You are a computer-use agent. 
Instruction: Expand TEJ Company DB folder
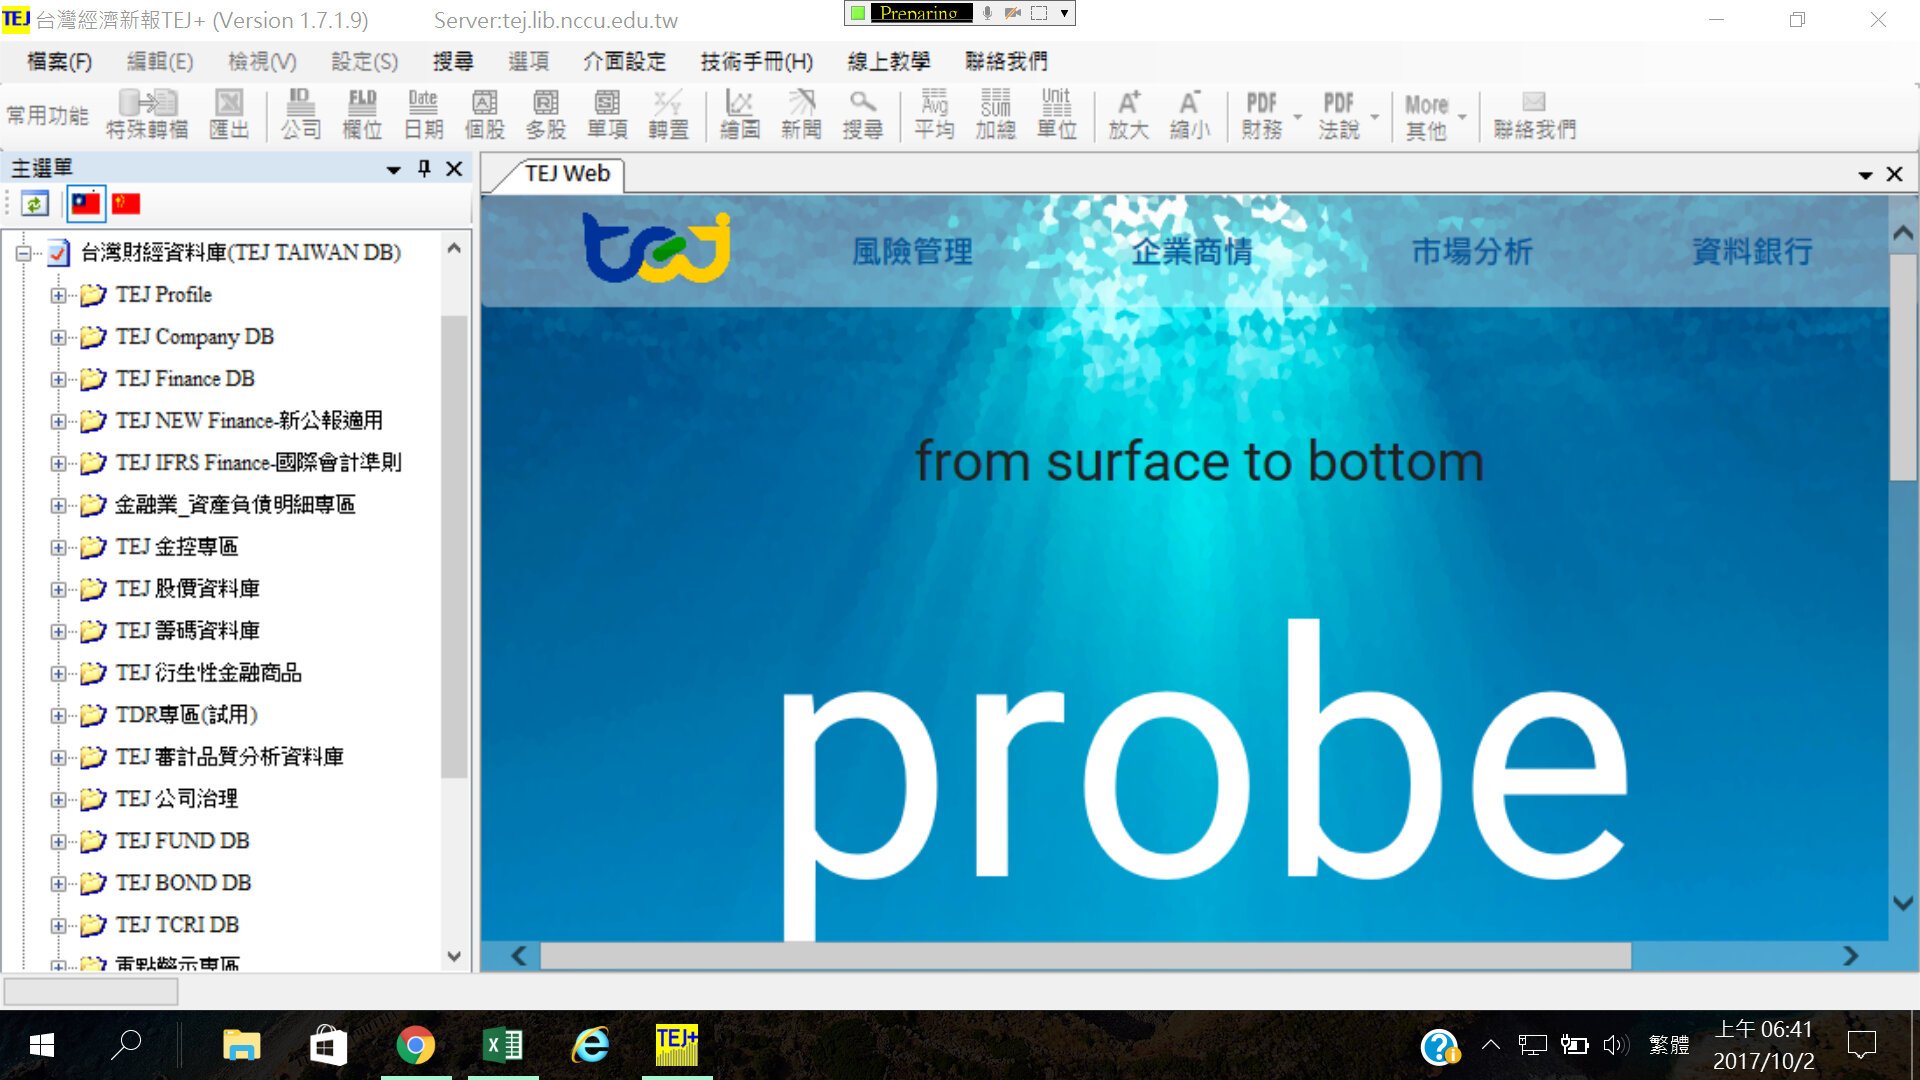pos(58,337)
